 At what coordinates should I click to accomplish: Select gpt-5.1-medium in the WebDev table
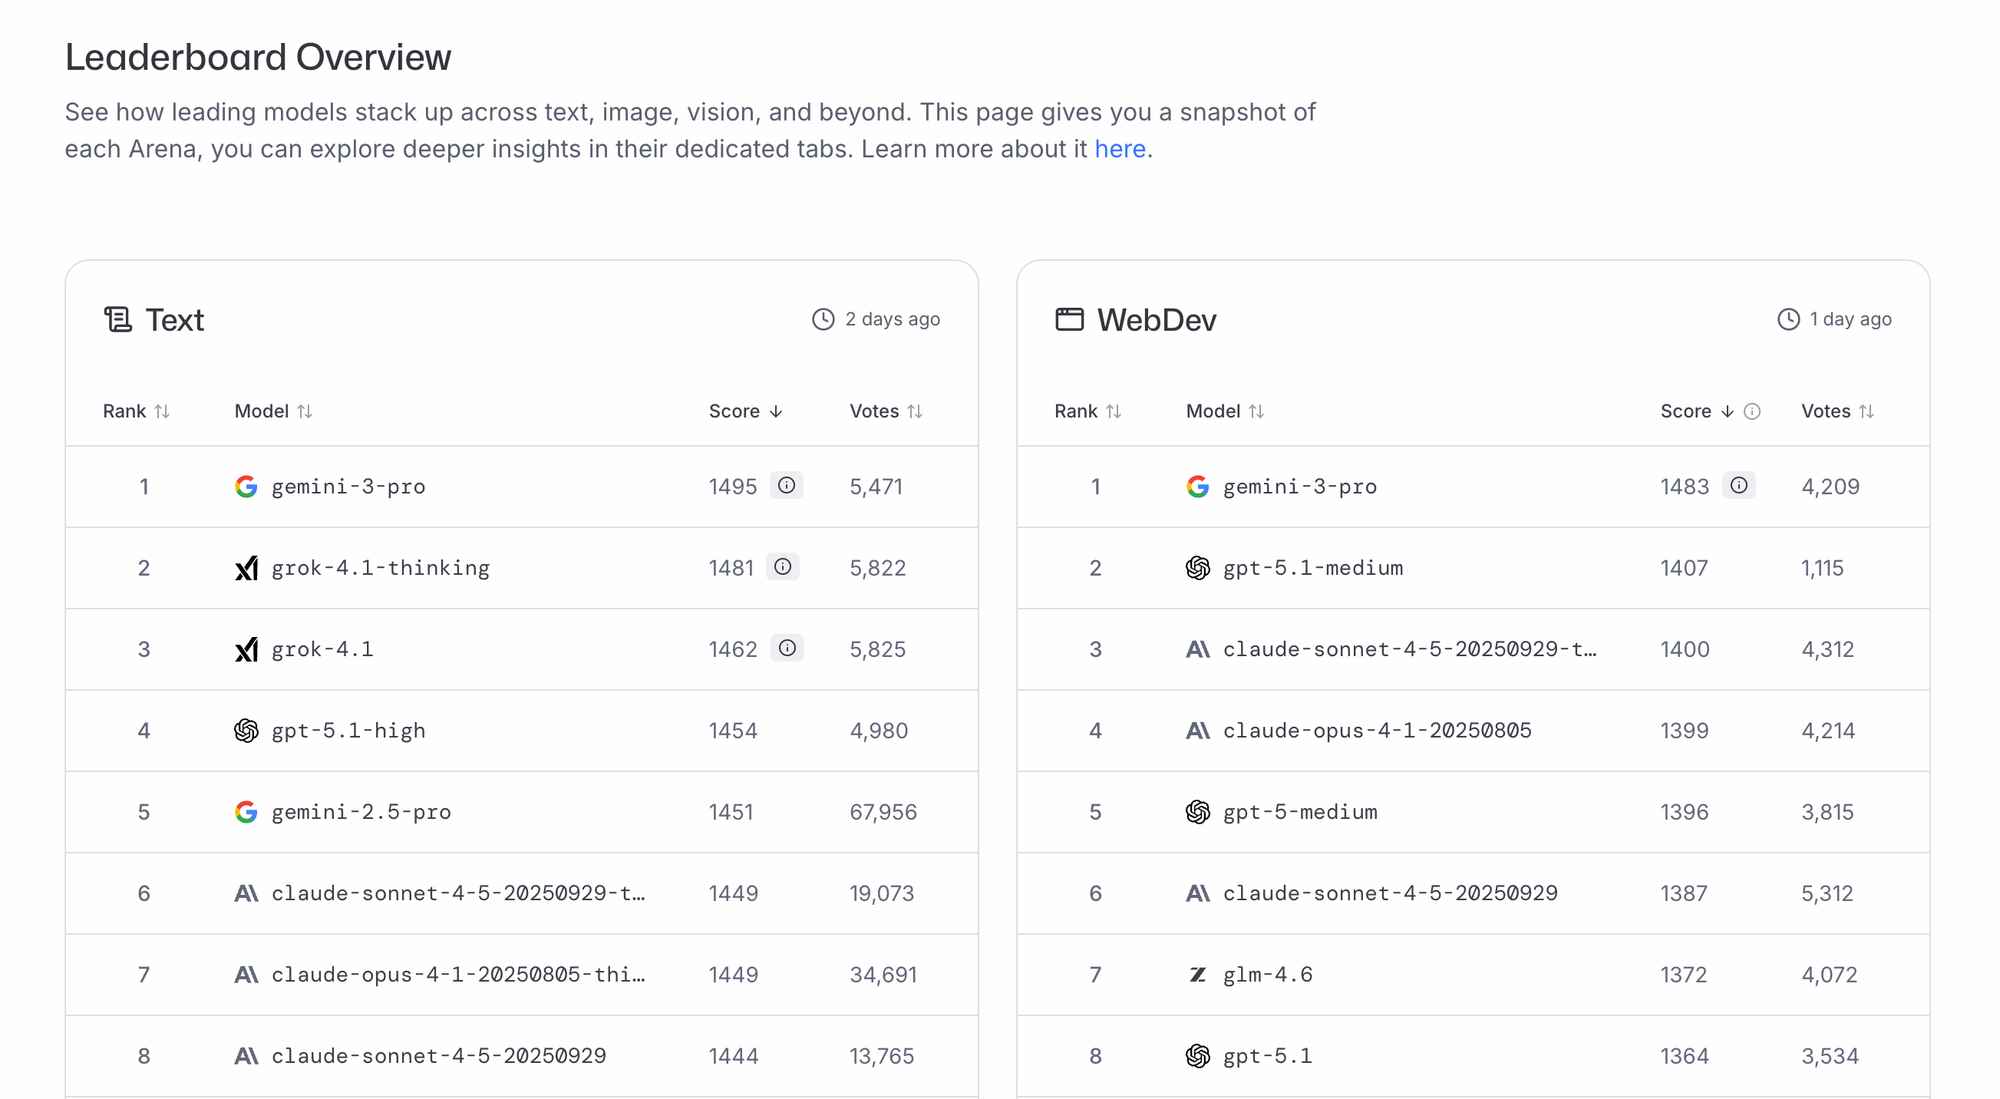click(x=1312, y=568)
